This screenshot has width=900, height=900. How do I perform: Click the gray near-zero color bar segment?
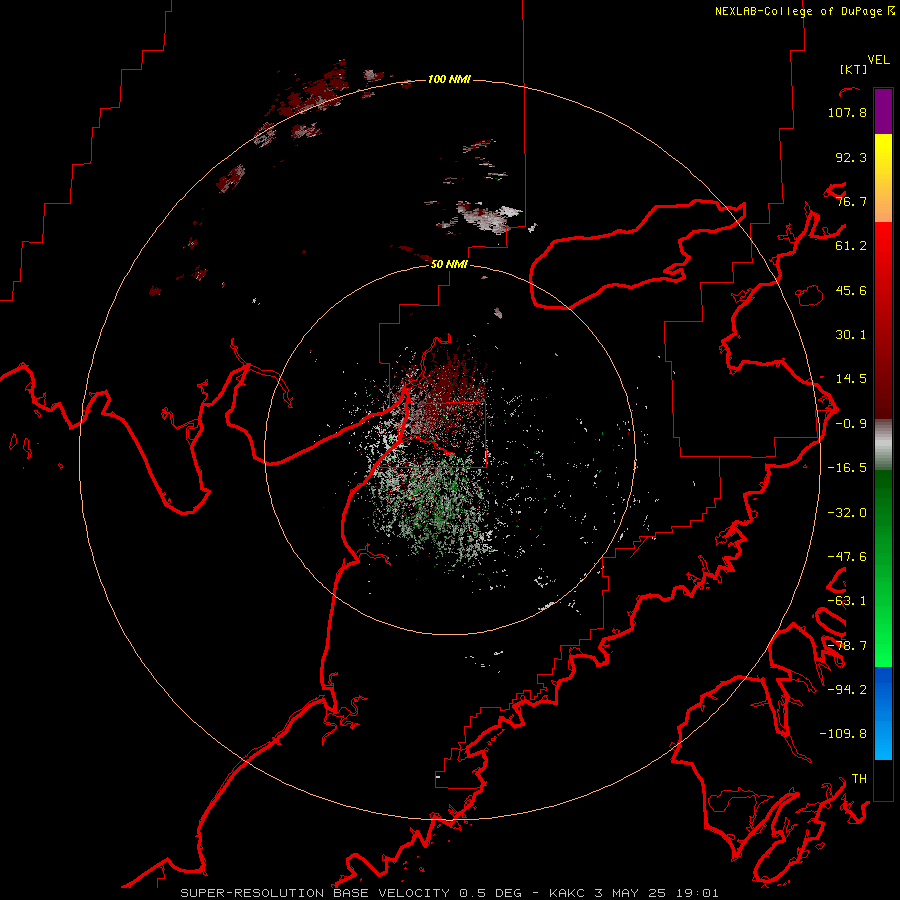pyautogui.click(x=883, y=445)
